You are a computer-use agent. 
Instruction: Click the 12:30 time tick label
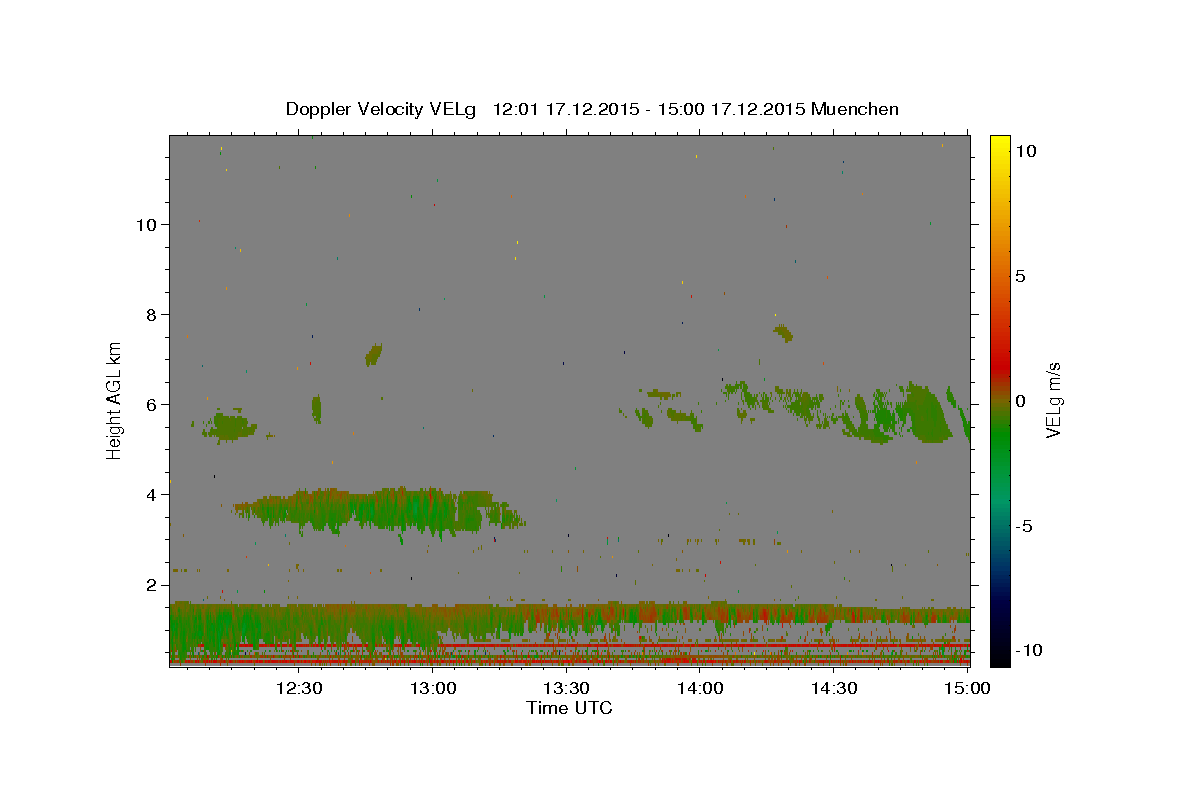(298, 688)
